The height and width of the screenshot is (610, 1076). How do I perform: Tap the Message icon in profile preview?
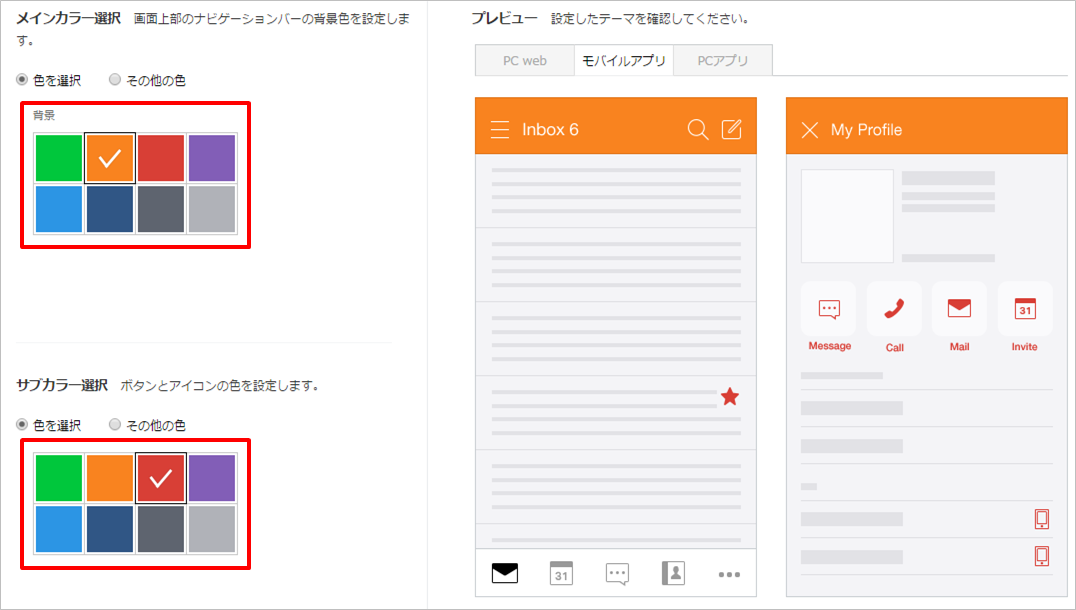tap(829, 309)
